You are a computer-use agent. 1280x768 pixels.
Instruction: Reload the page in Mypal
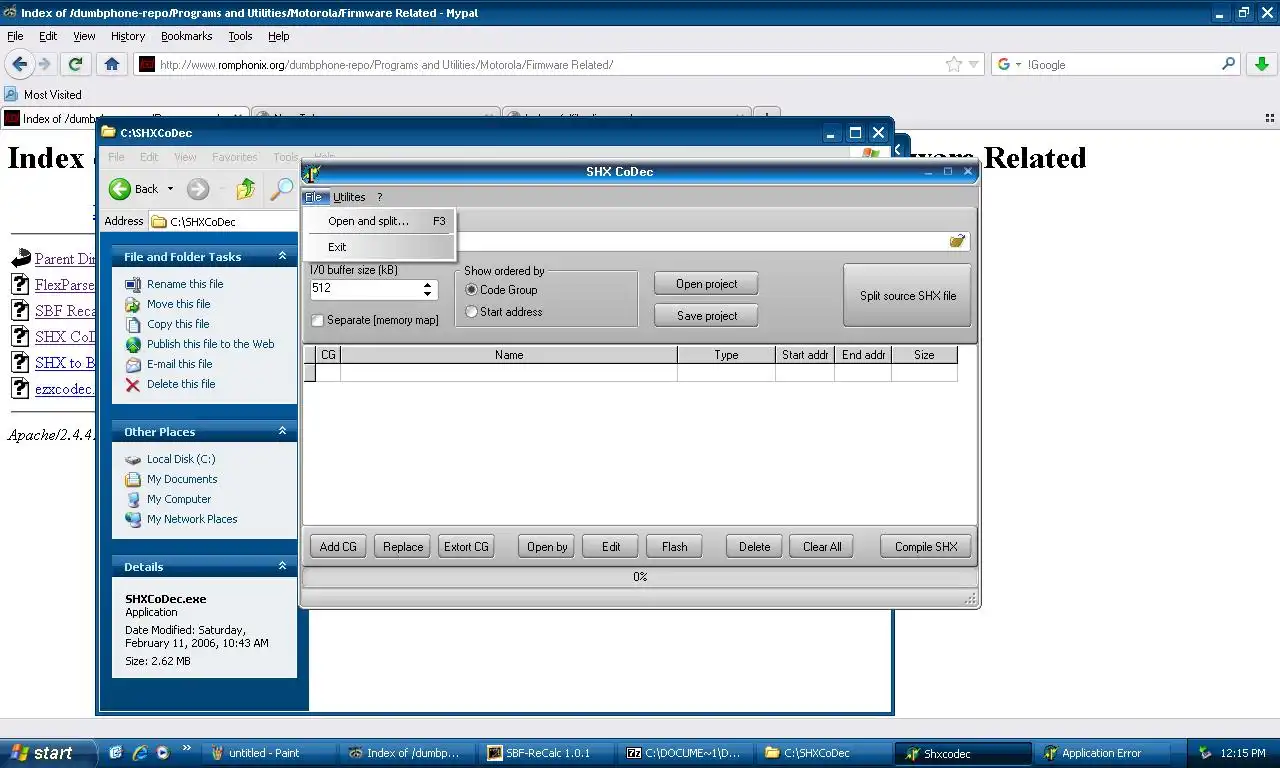(75, 64)
